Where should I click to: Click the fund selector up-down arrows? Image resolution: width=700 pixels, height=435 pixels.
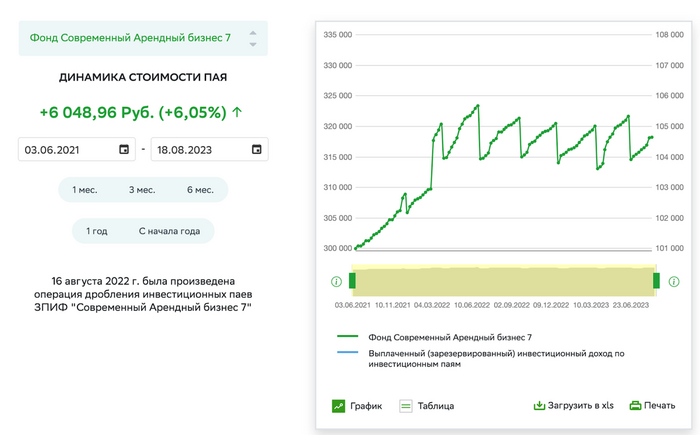point(252,38)
